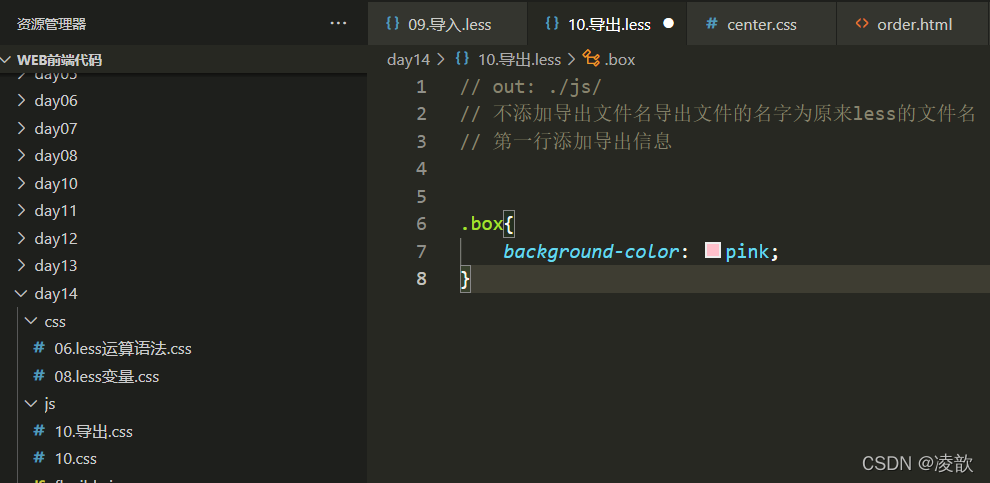Click CSS icon beside 08.less变量.css
The height and width of the screenshot is (483, 990).
click(x=39, y=376)
